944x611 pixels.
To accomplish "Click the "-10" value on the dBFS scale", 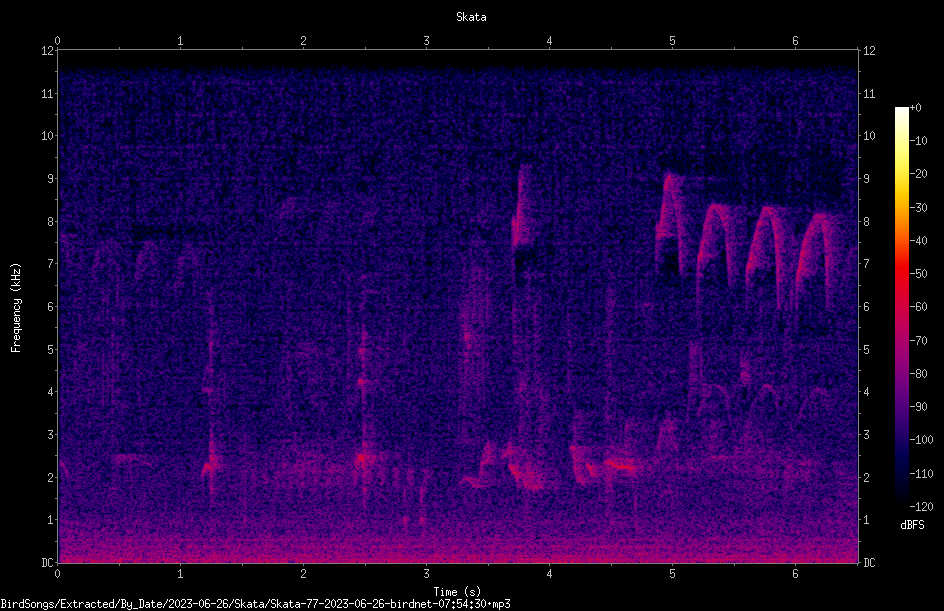I will coord(918,141).
